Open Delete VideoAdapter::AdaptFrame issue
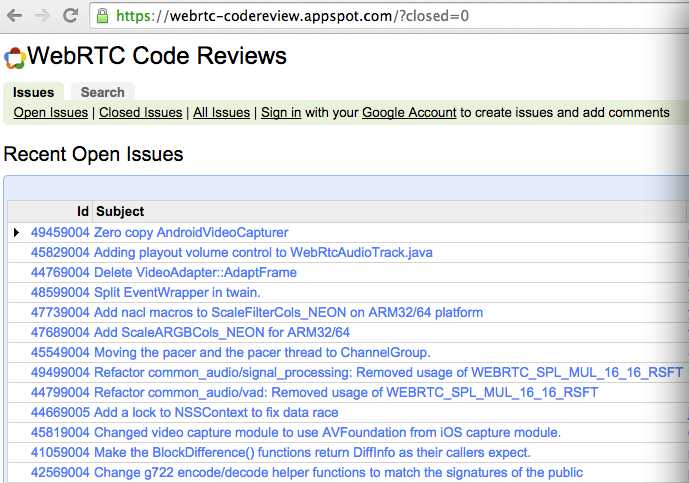The image size is (689, 483). click(x=195, y=272)
